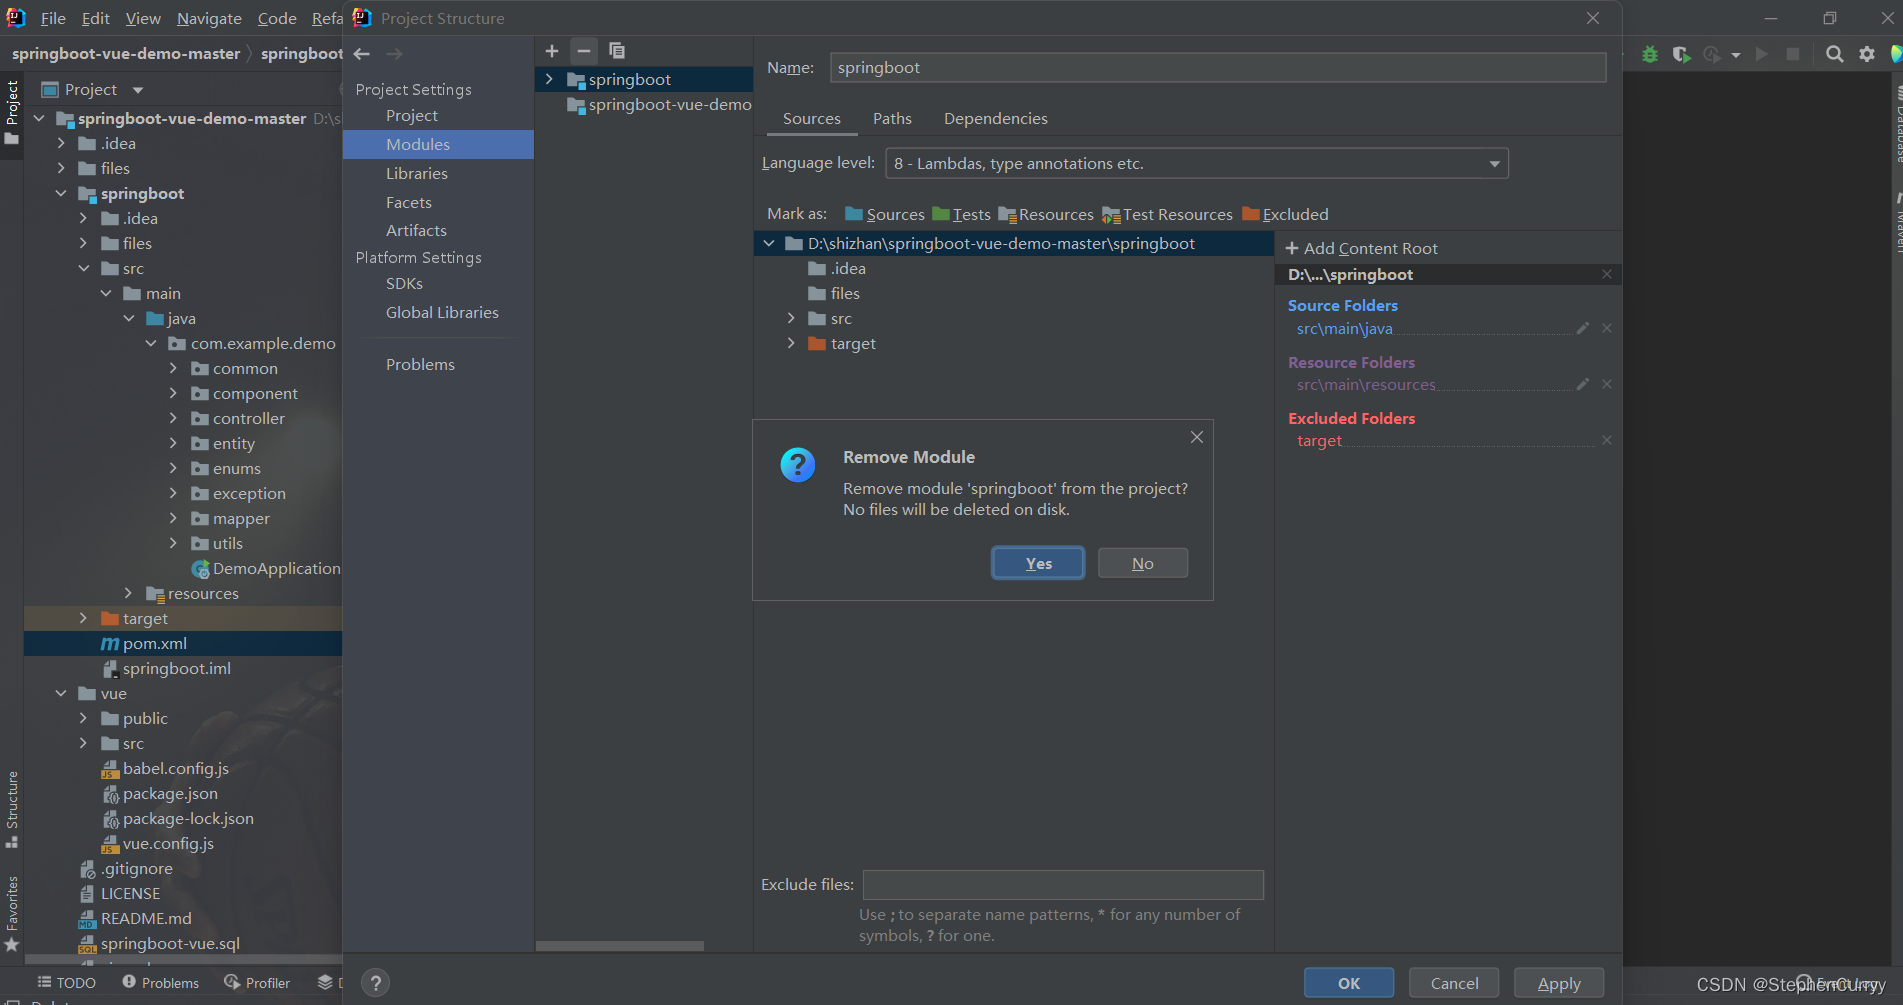Remove src\main\java from Source Folders
Viewport: 1903px width, 1005px height.
click(1607, 328)
